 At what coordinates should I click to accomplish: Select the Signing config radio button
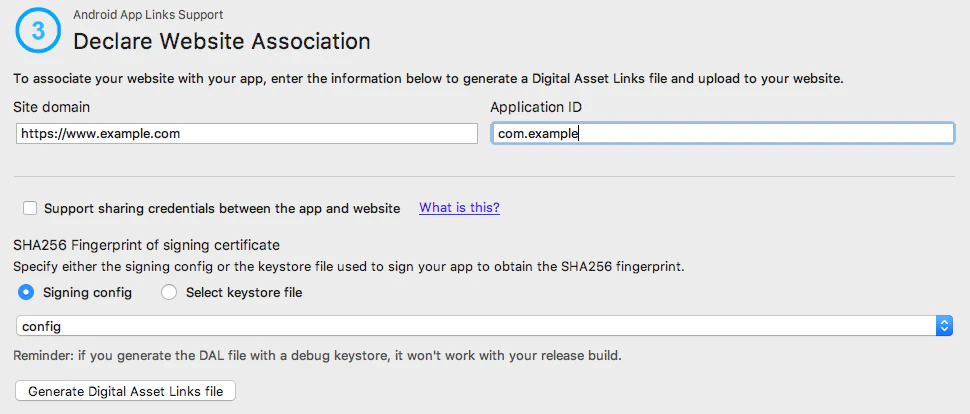[x=26, y=292]
